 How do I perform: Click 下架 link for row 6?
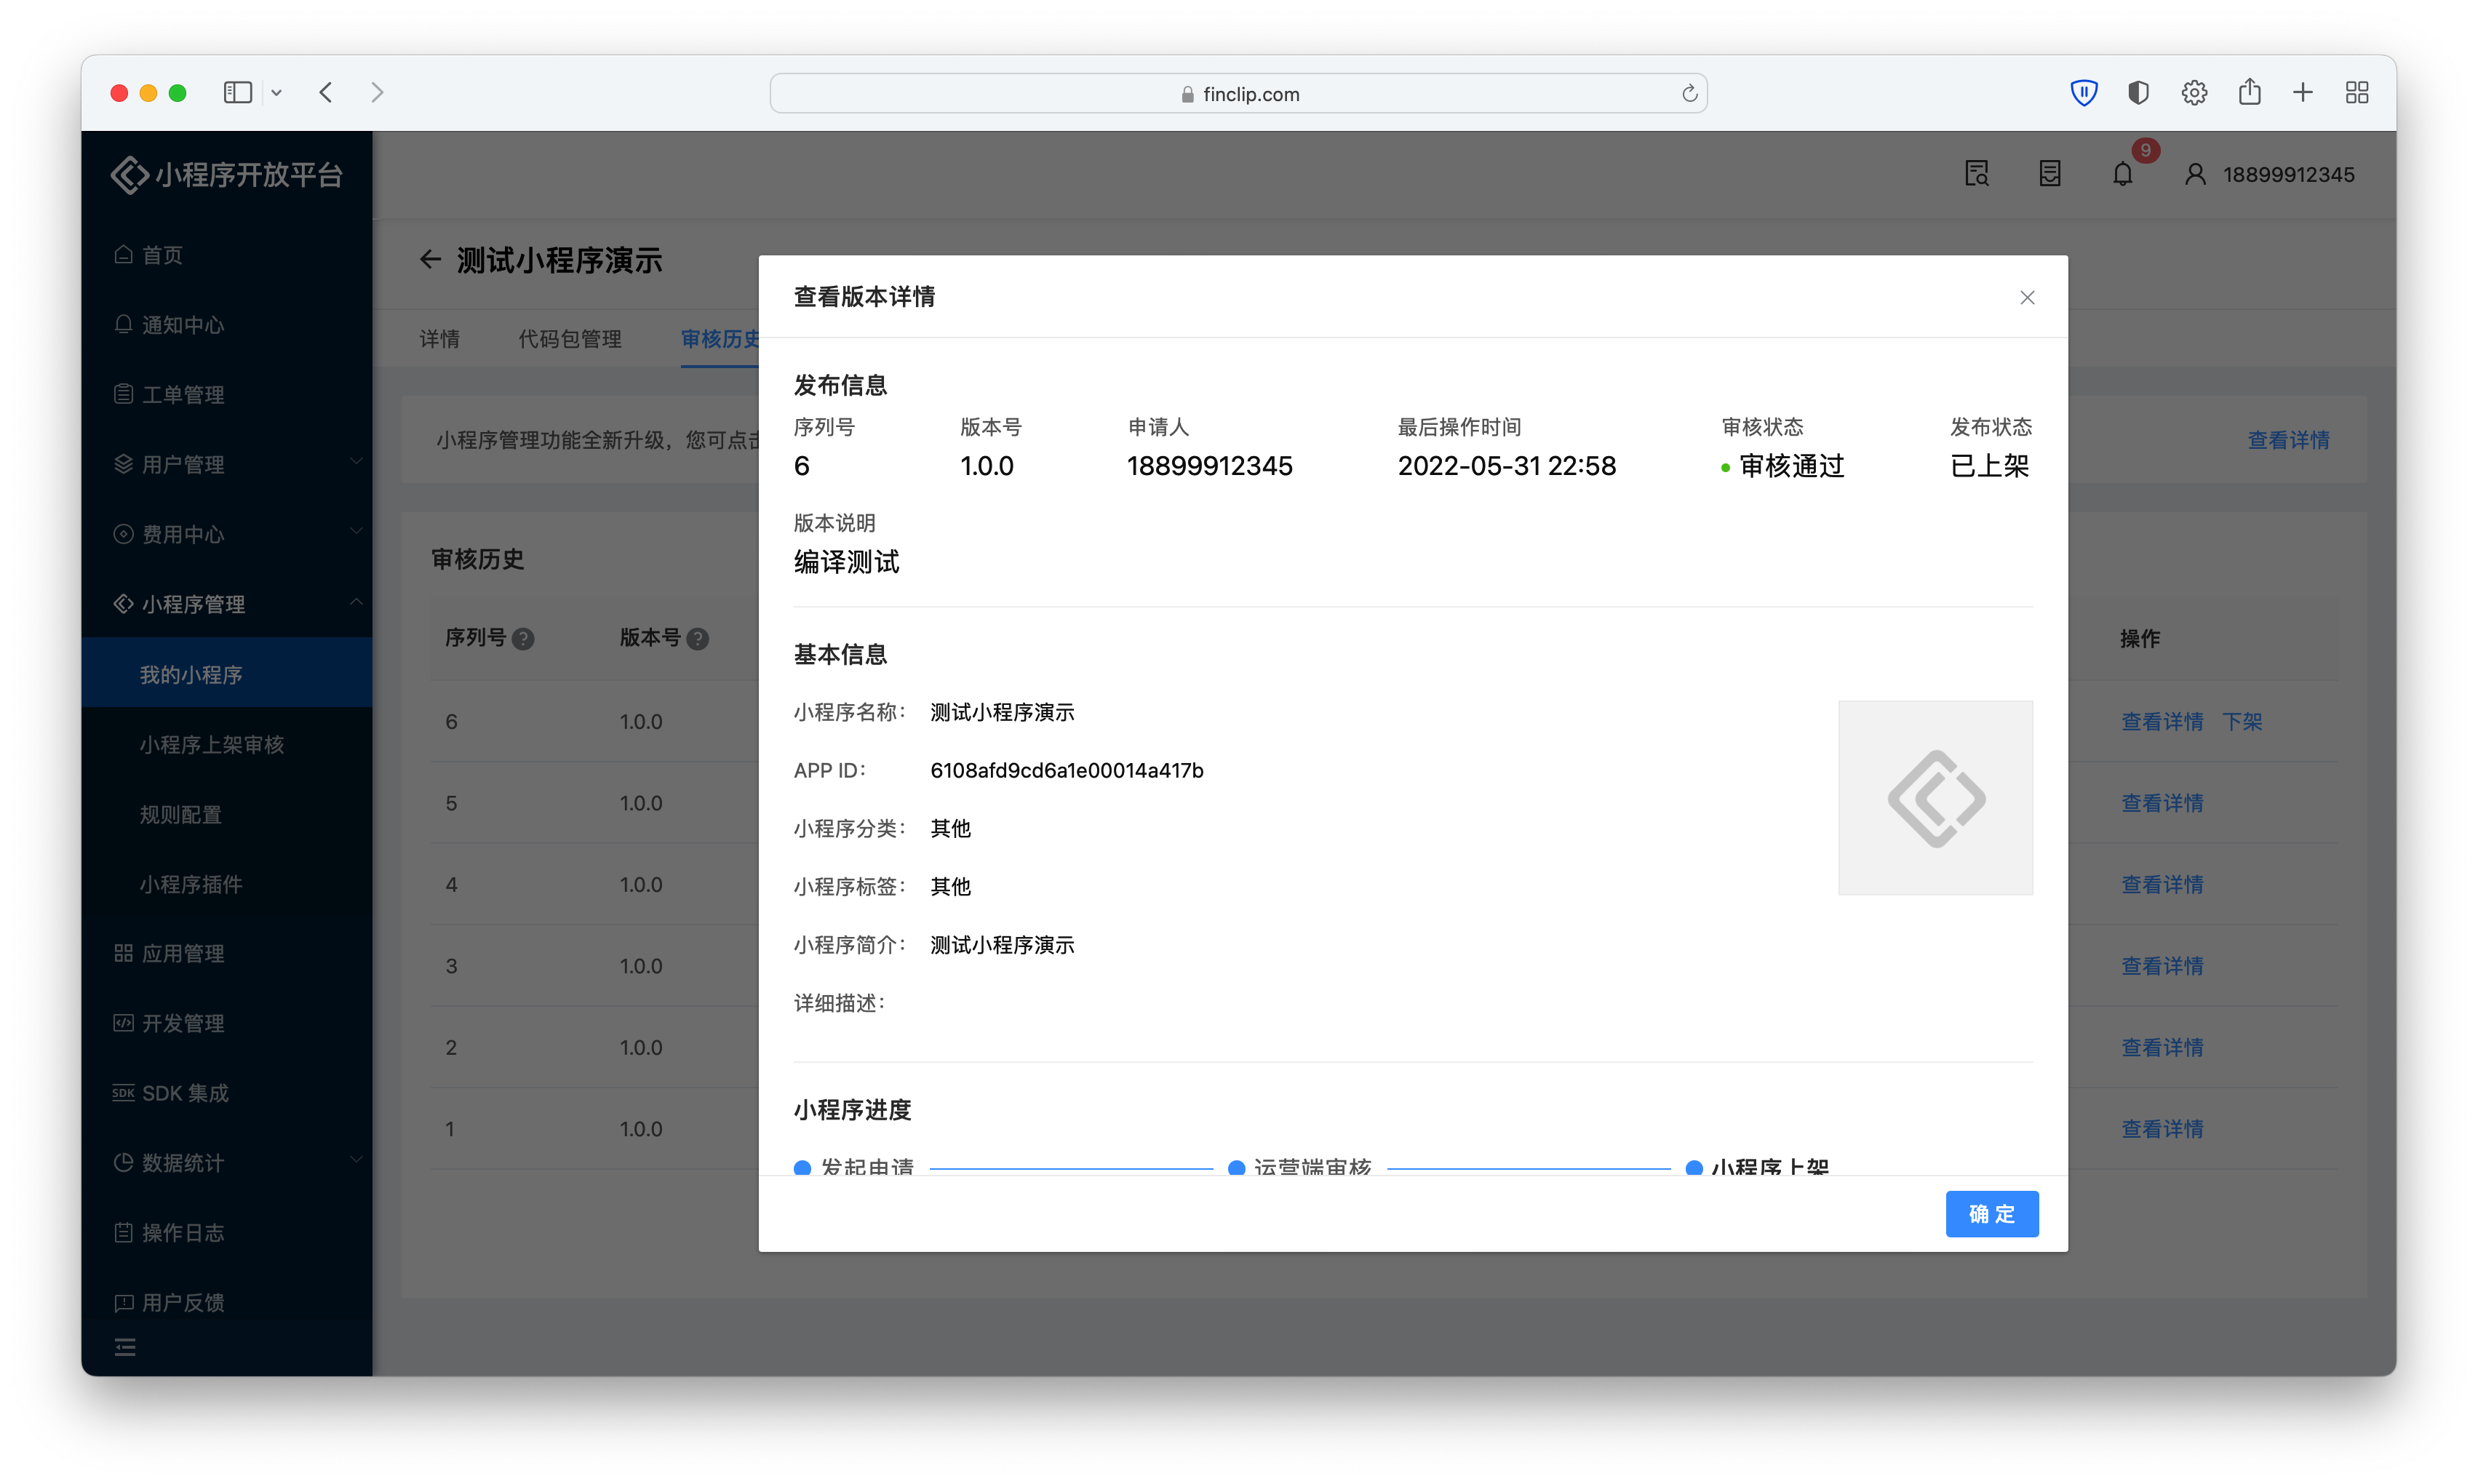coord(2242,721)
